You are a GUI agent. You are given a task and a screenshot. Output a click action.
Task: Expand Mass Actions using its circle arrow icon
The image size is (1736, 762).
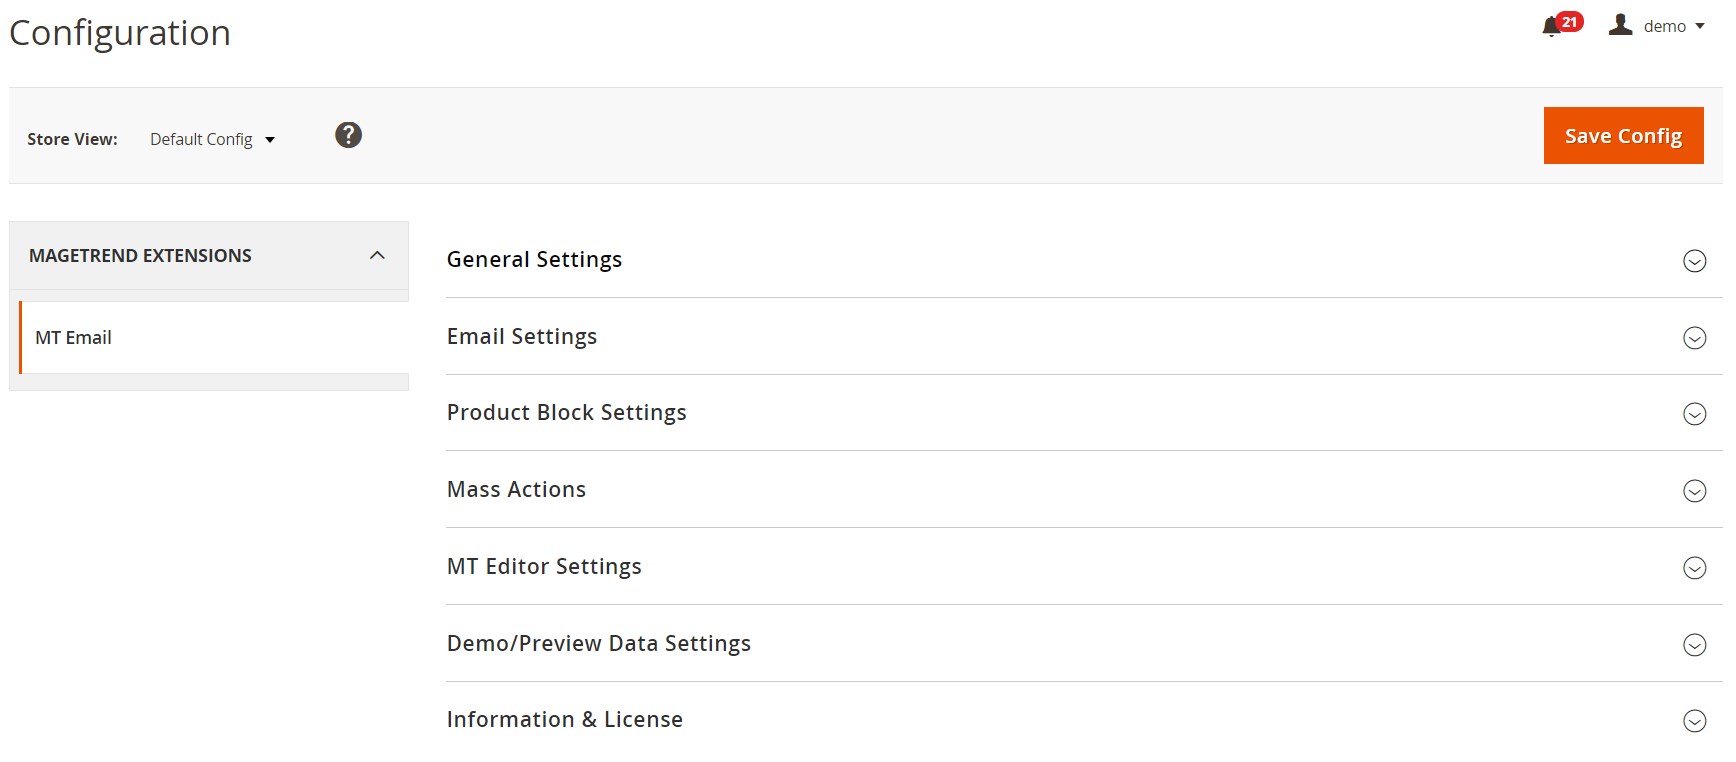pyautogui.click(x=1694, y=491)
